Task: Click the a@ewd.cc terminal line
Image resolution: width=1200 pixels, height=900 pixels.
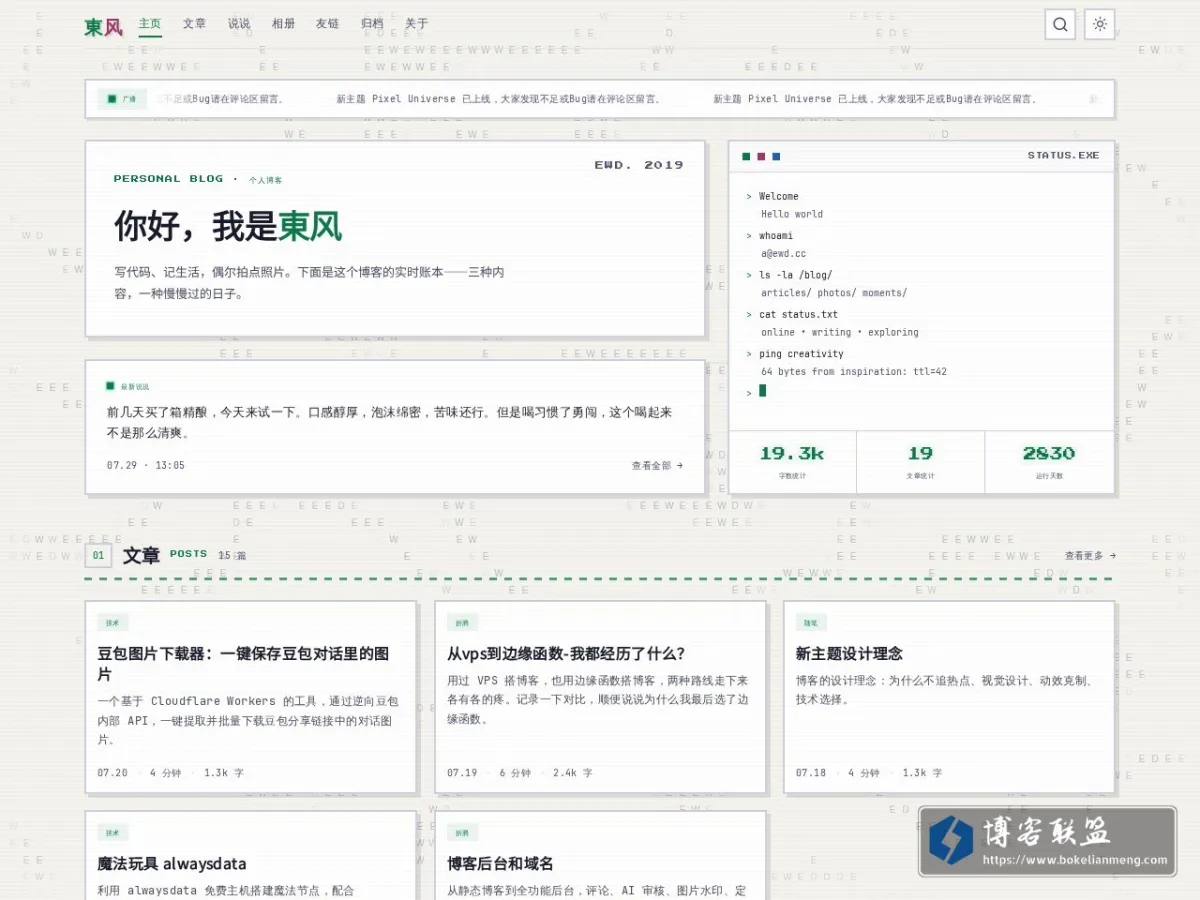Action: tap(783, 253)
